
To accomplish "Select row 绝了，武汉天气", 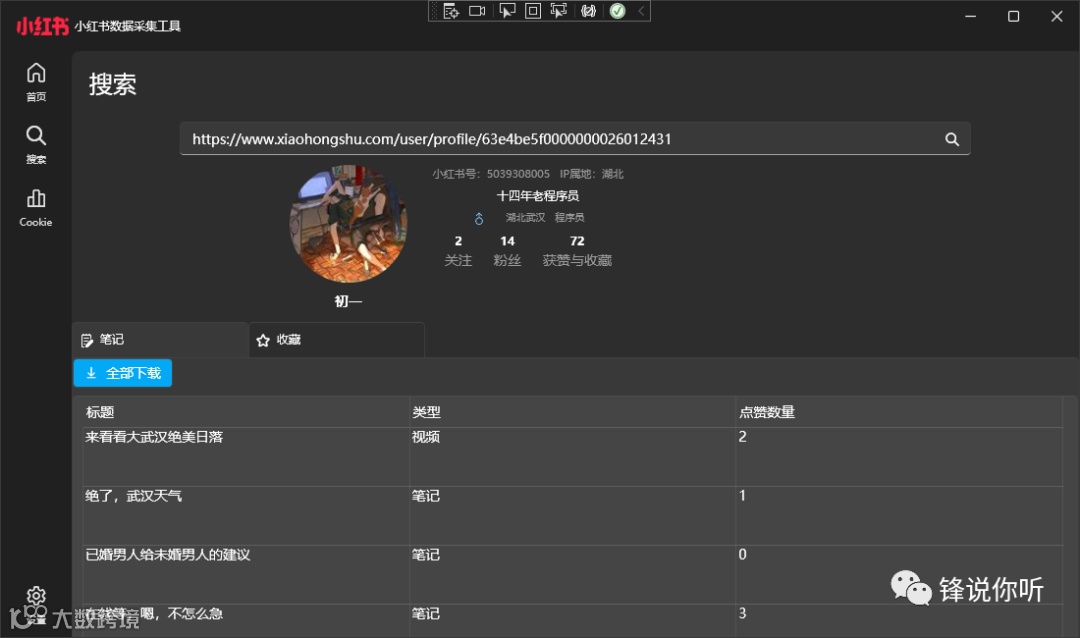I will (x=572, y=516).
